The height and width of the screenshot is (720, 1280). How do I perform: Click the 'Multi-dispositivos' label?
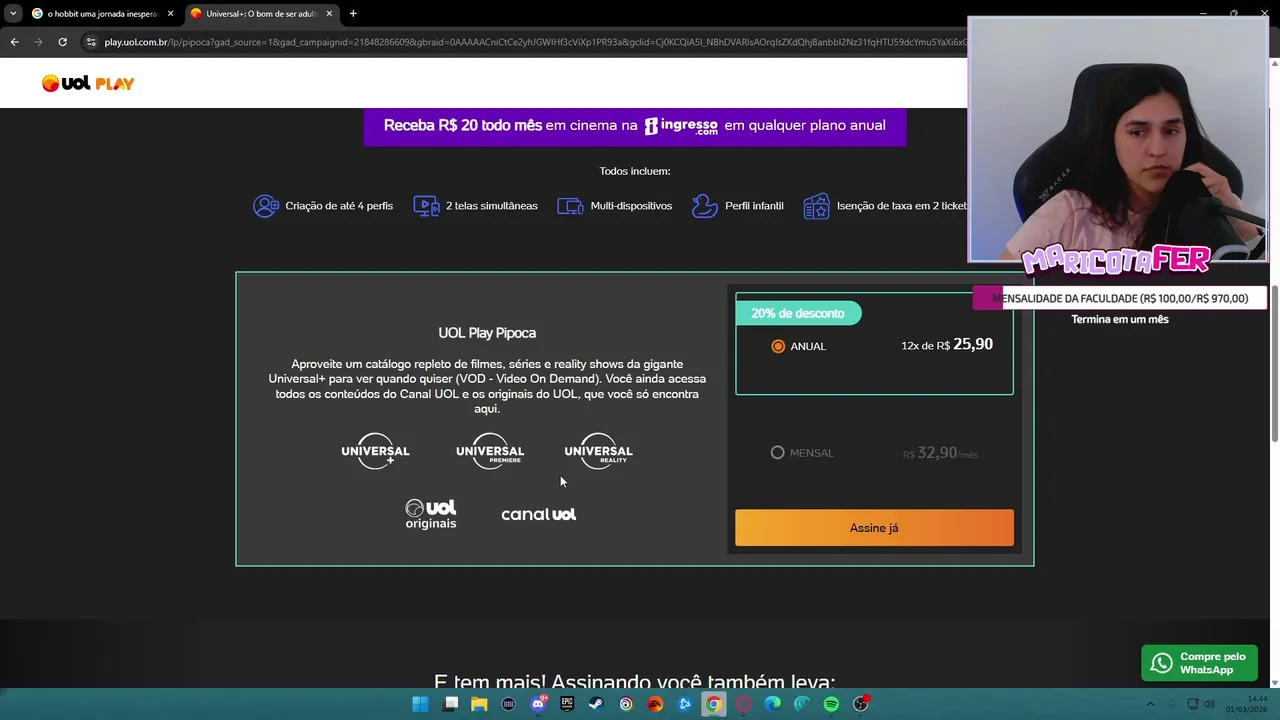pos(631,206)
